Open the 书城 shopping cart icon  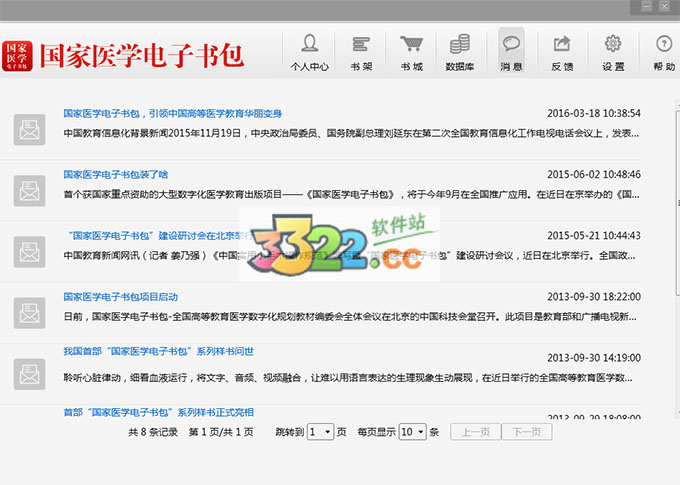(x=411, y=53)
